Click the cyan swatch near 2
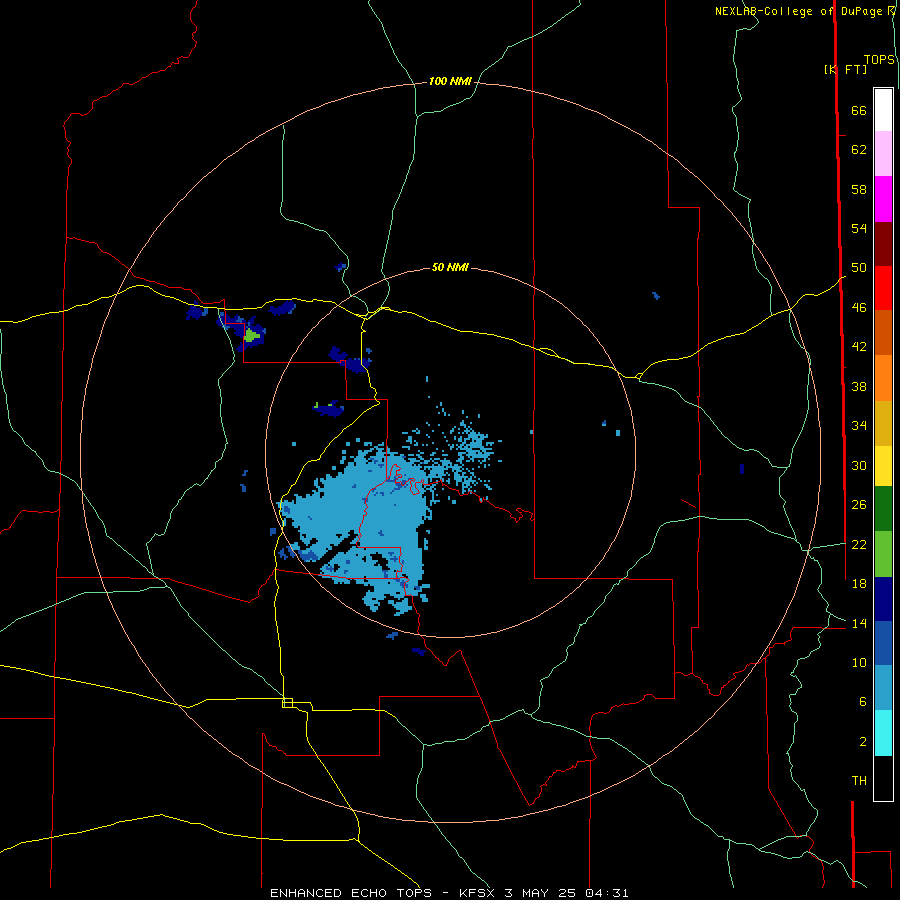 tap(883, 733)
